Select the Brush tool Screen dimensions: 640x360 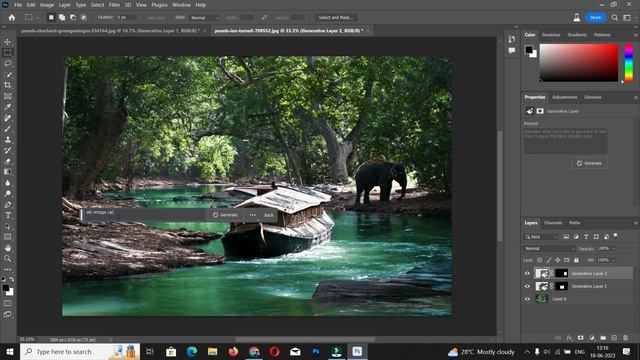point(7,129)
